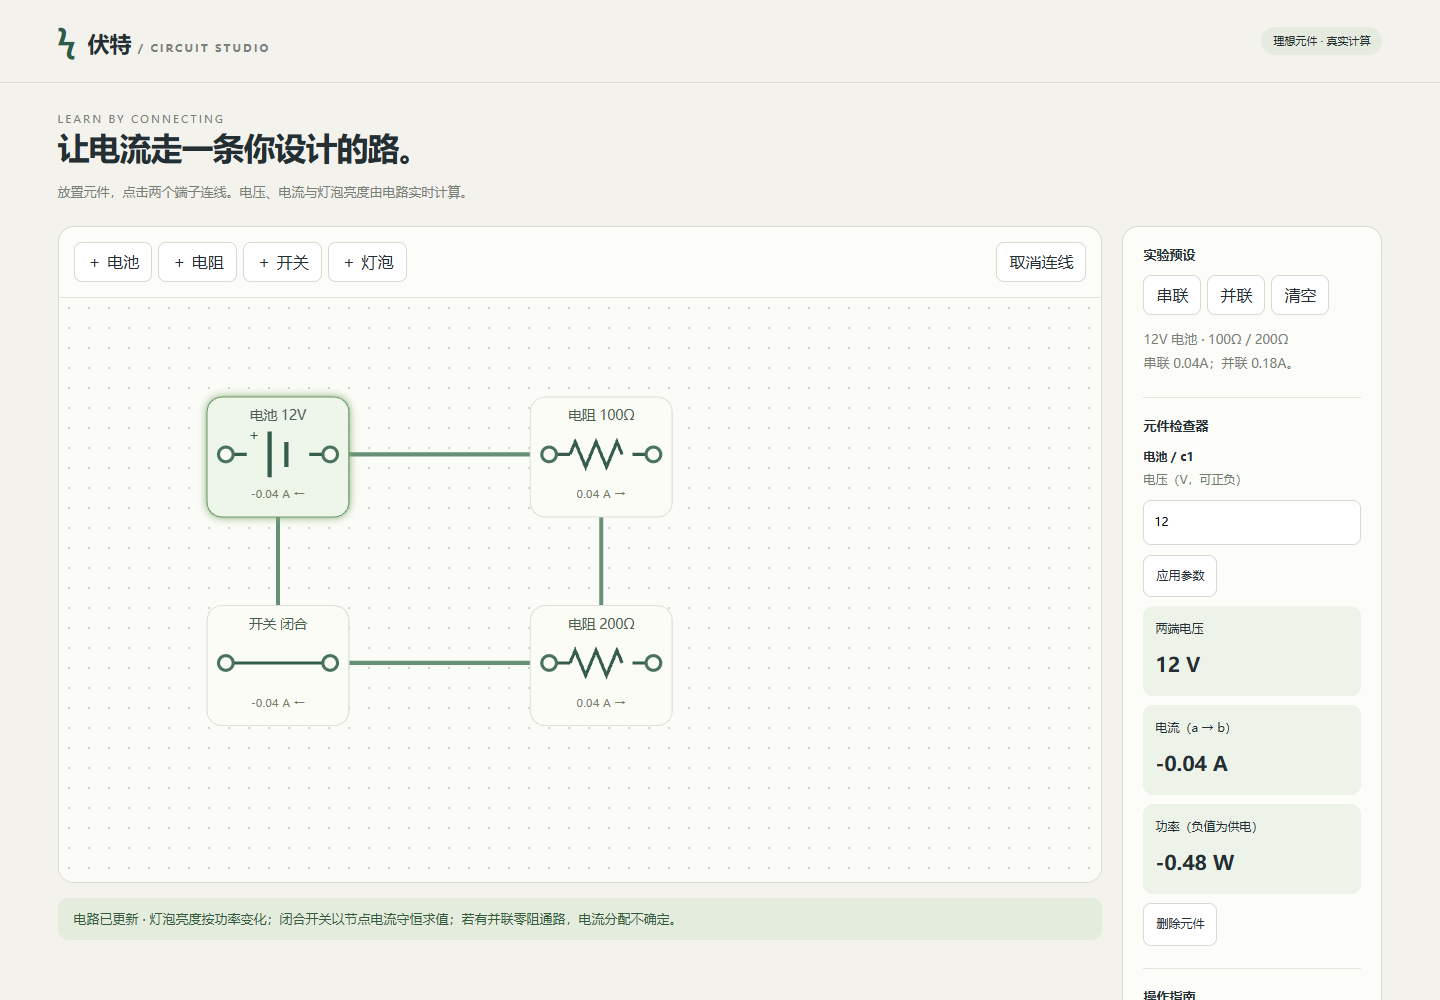Click the 实验预设 section heading
This screenshot has height=1000, width=1440.
1169,255
